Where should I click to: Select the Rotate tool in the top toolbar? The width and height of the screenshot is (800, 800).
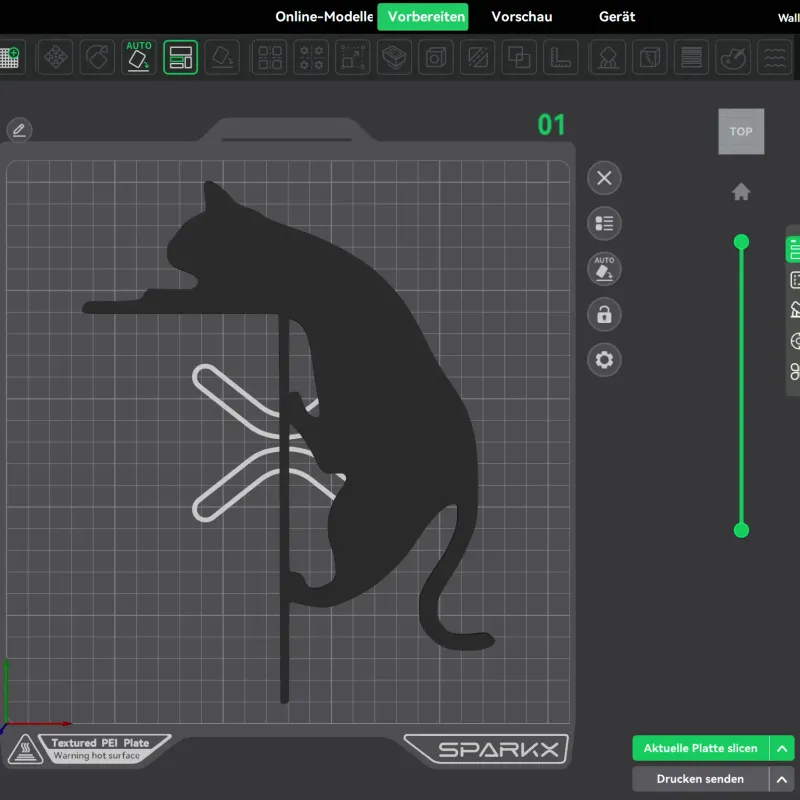click(97, 57)
